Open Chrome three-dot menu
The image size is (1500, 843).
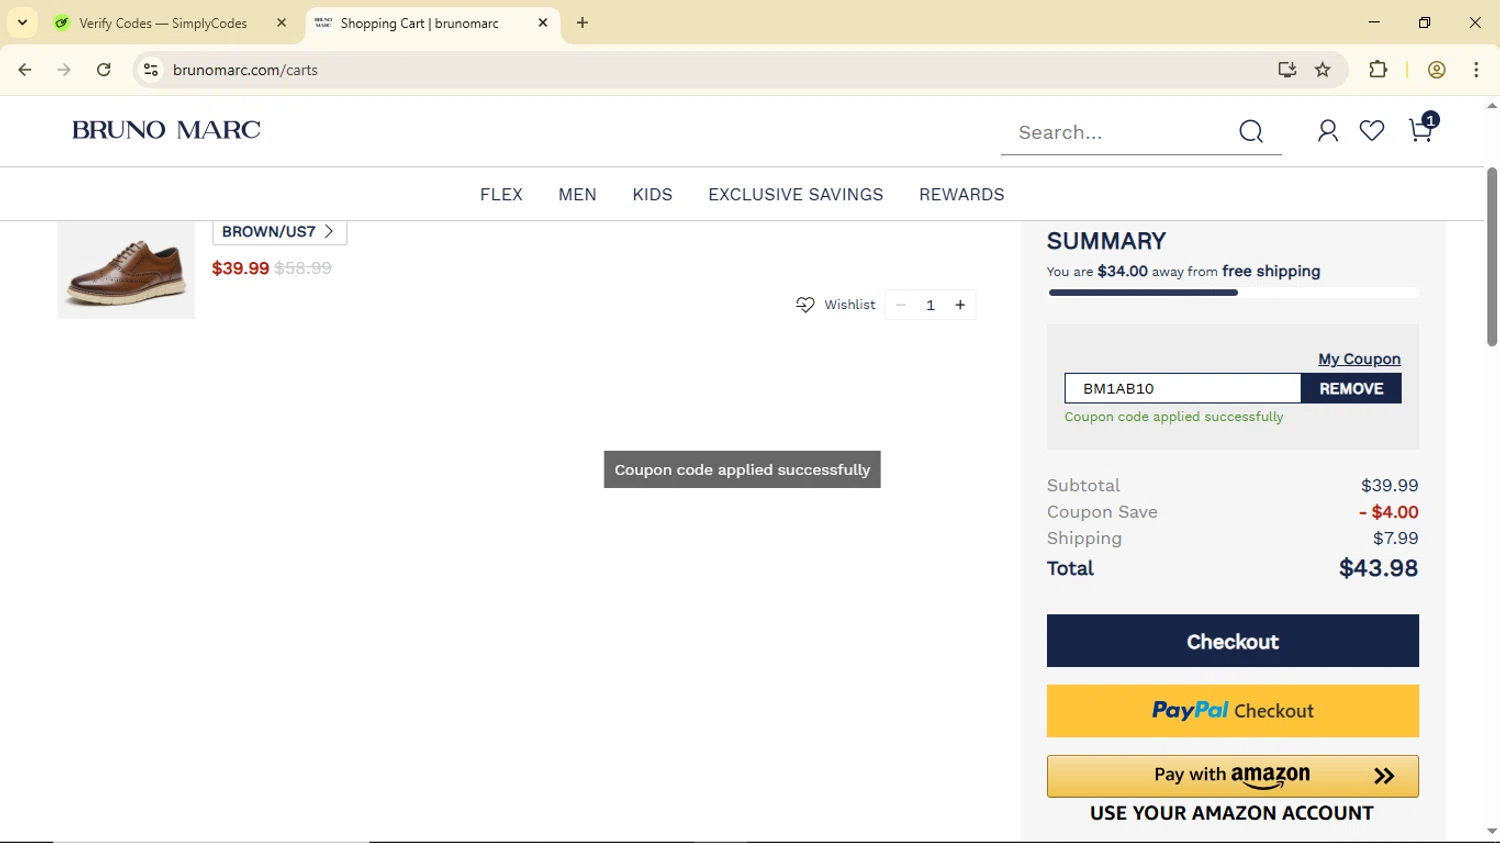point(1476,70)
